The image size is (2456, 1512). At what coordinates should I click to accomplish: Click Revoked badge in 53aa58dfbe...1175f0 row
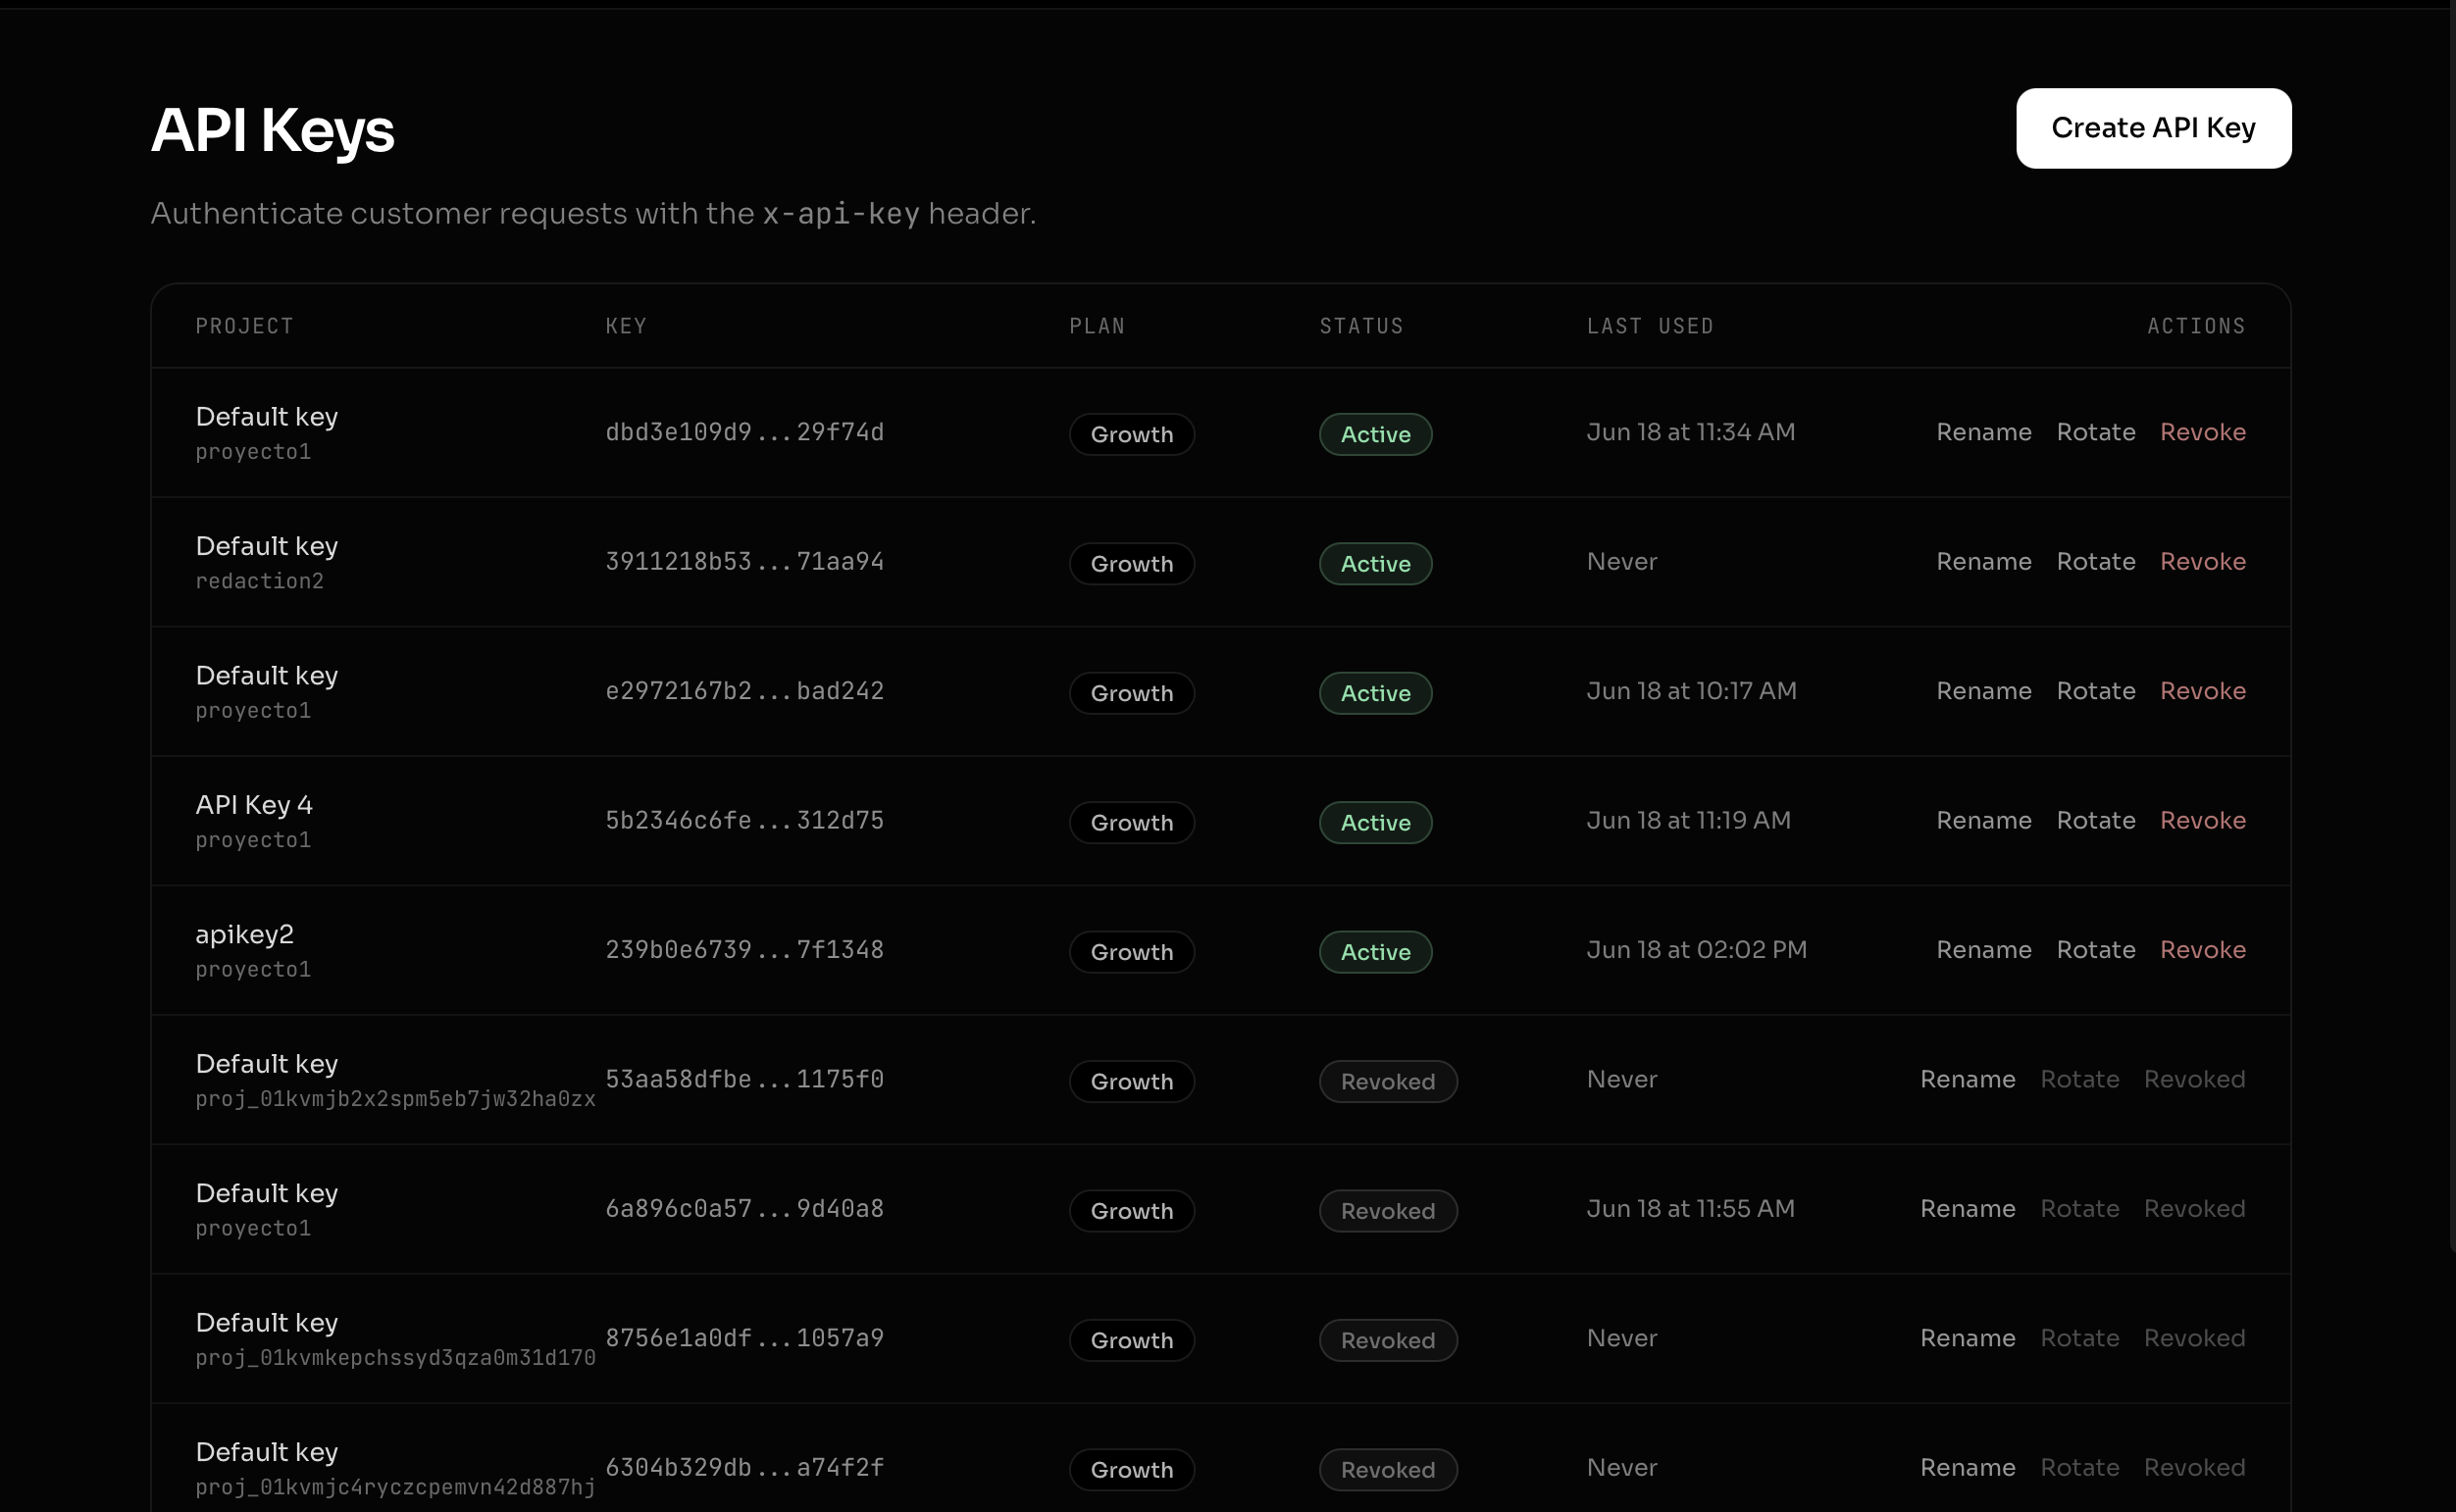click(1387, 1081)
